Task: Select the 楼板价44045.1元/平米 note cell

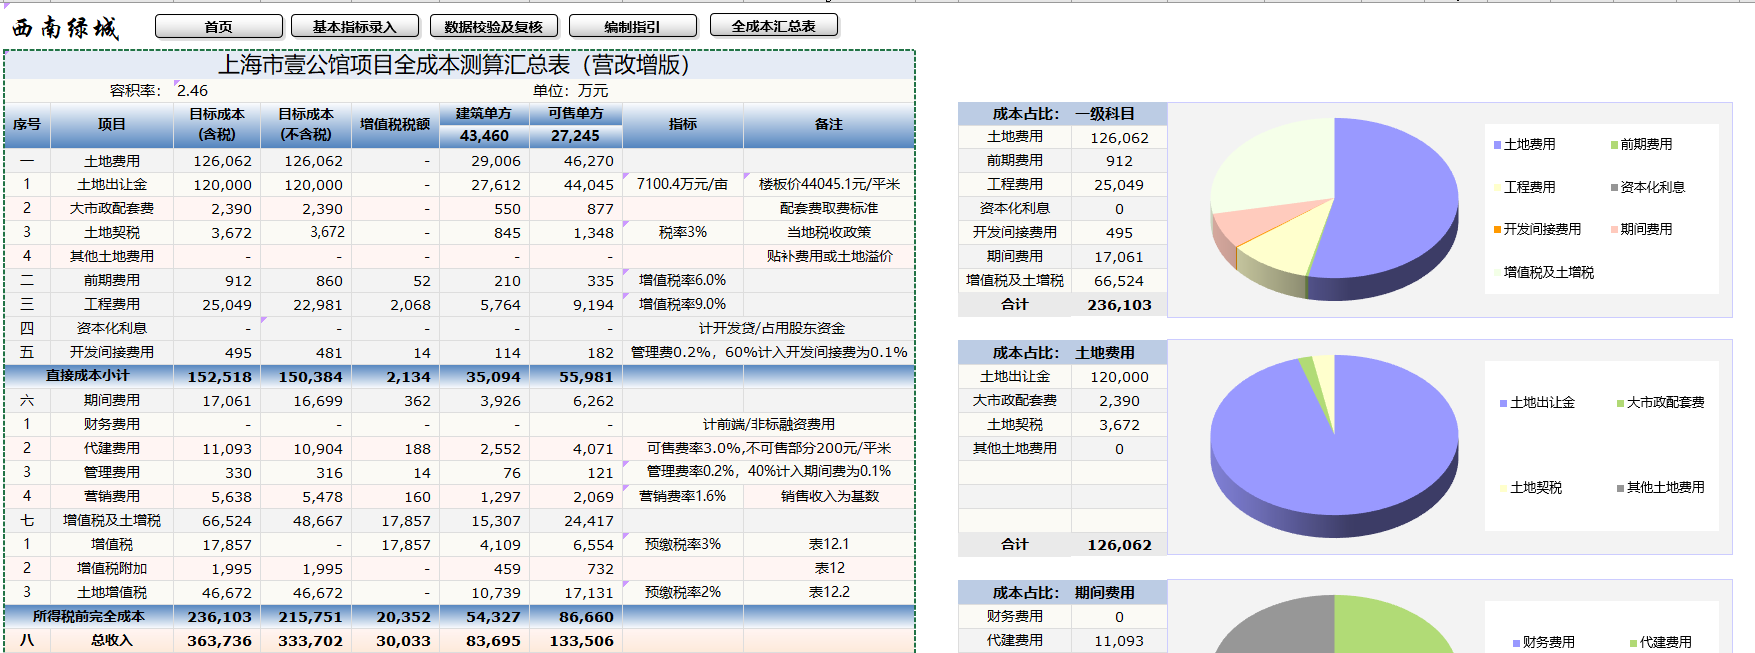Action: click(829, 185)
